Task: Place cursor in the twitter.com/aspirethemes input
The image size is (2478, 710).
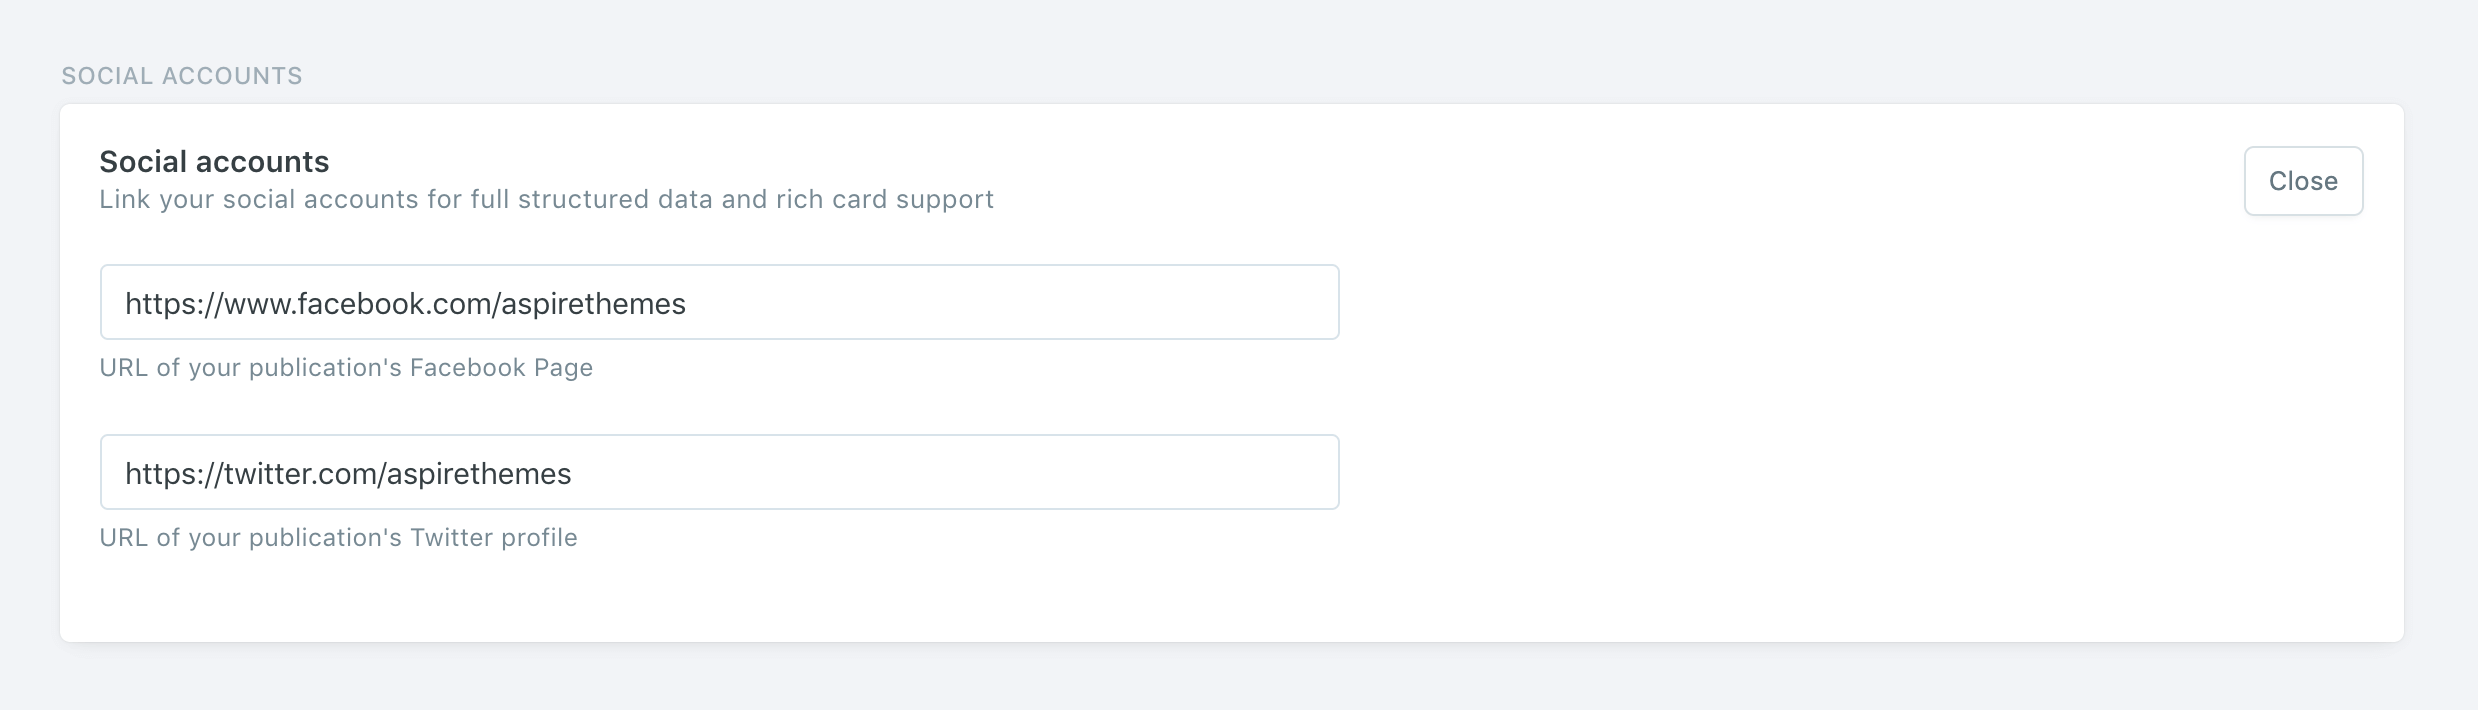Action: coord(718,471)
